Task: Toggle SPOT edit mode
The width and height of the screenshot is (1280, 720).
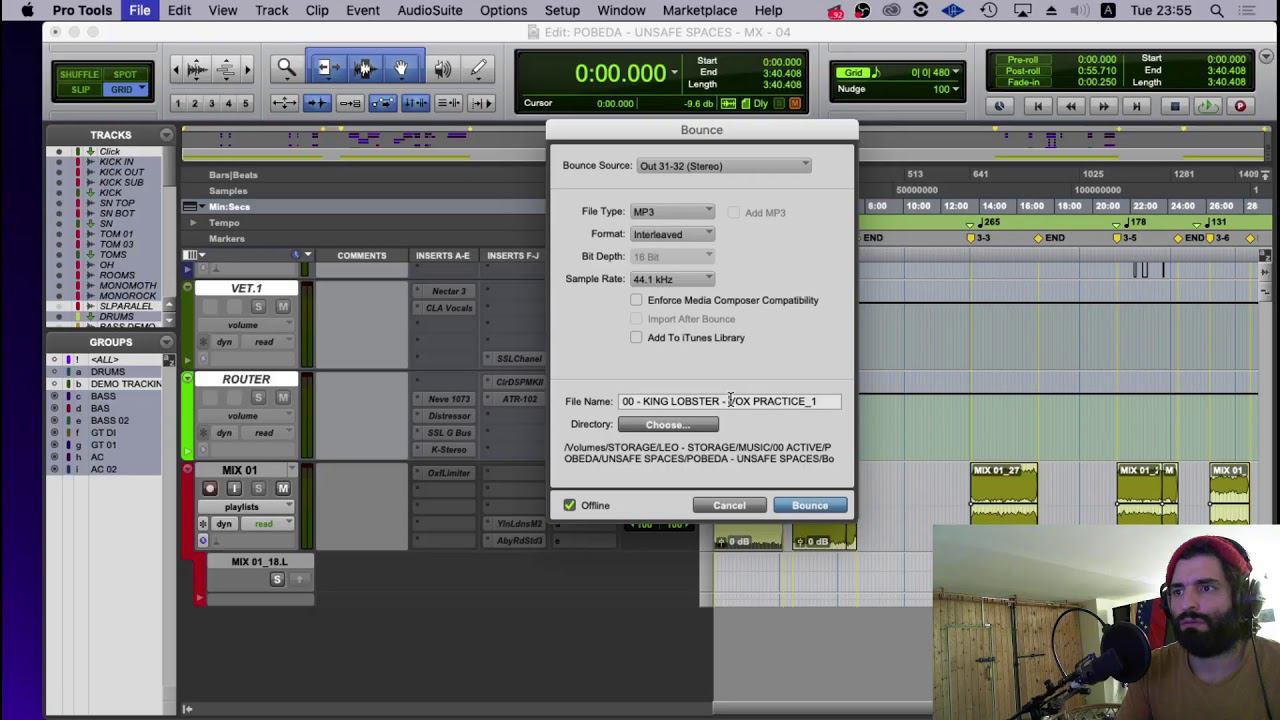Action: pyautogui.click(x=124, y=74)
